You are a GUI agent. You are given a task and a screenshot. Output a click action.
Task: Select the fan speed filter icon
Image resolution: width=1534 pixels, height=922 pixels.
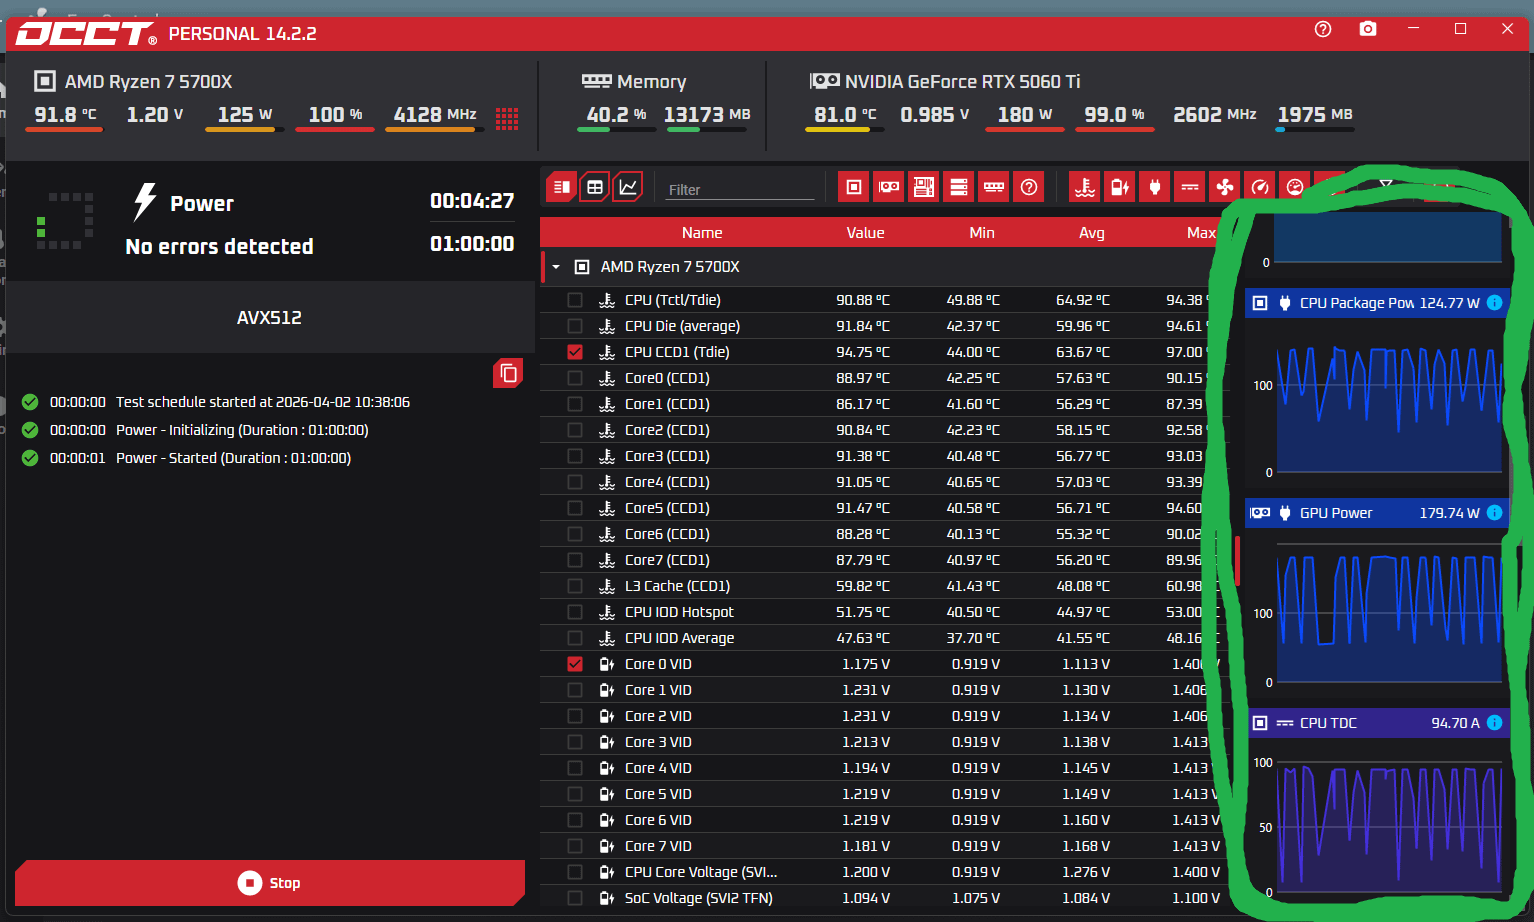[1224, 187]
